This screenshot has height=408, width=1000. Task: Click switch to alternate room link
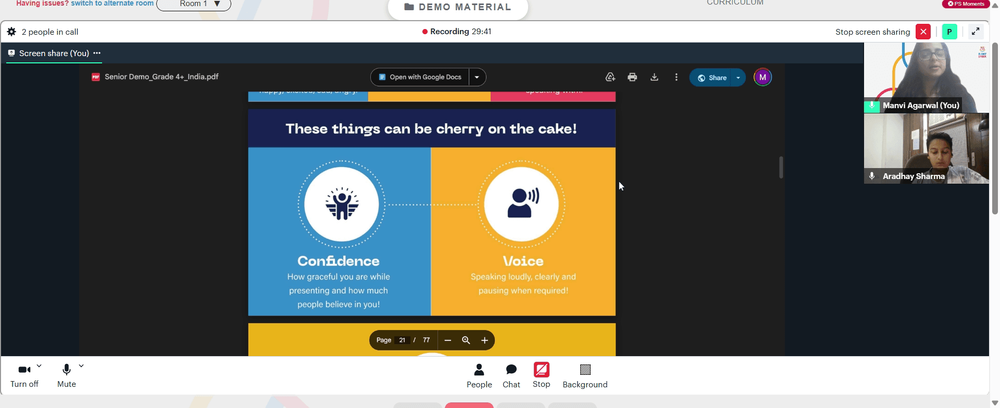112,3
